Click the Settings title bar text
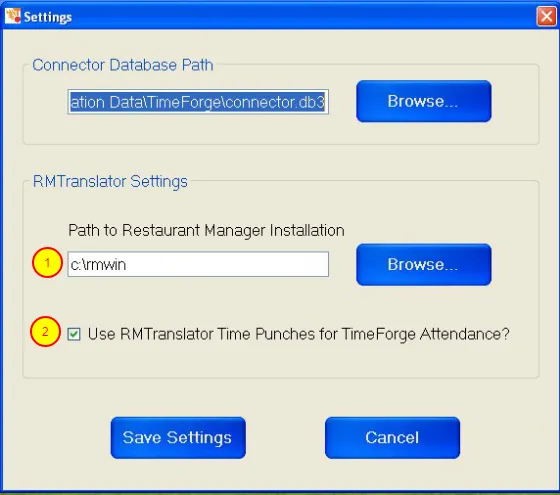Viewport: 560px width, 495px height. coord(48,17)
